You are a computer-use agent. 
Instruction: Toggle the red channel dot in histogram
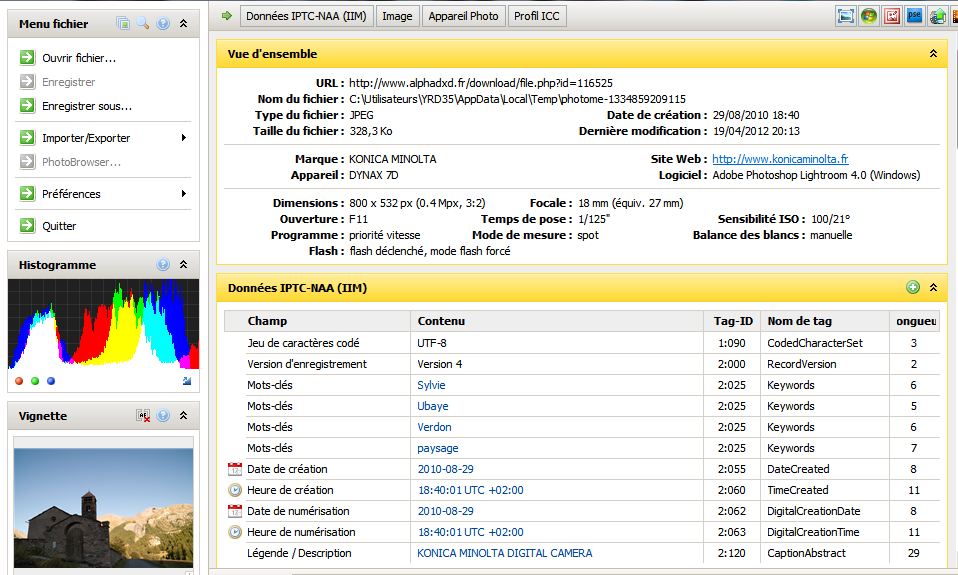click(x=19, y=381)
